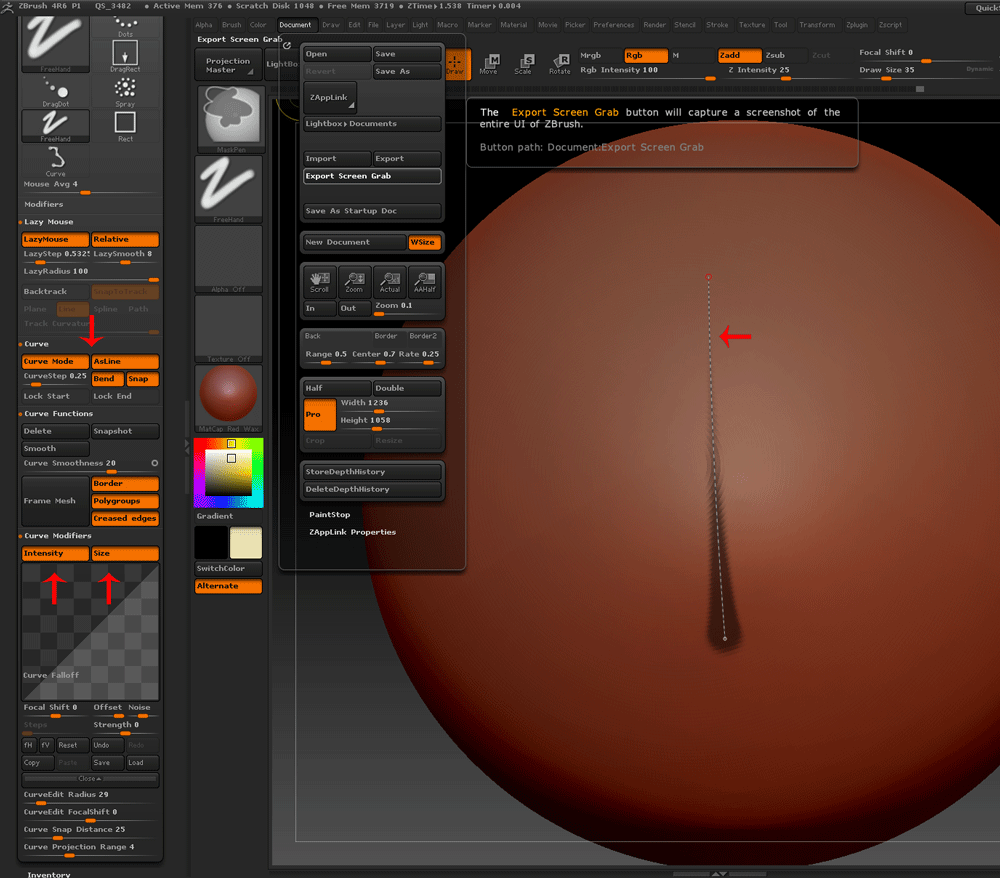Open the Alpha menu
This screenshot has width=1000, height=878.
pos(204,26)
